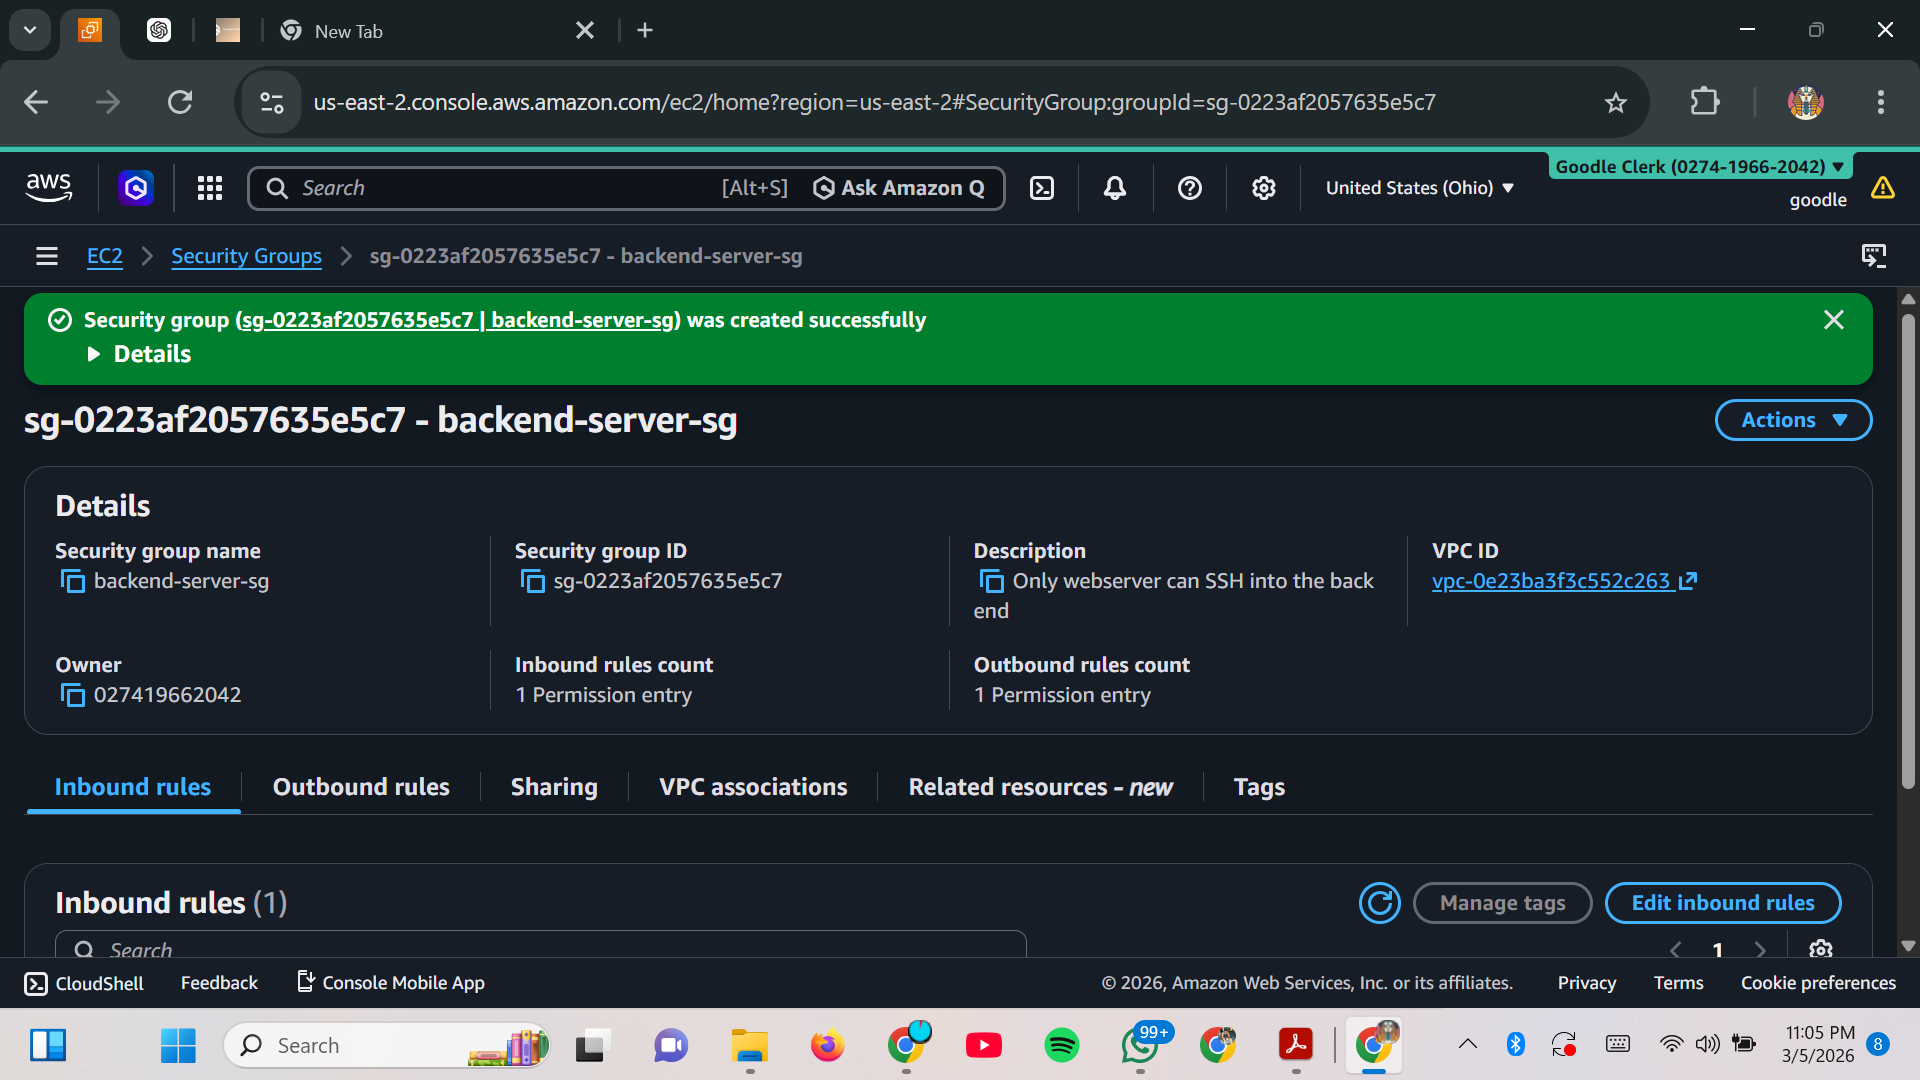
Task: Click the Edit inbound rules button
Action: 1723,903
